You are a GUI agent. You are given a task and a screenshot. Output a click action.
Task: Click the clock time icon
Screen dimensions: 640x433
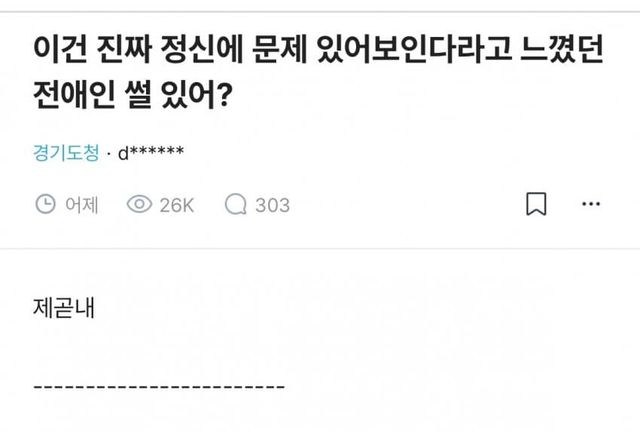pyautogui.click(x=45, y=205)
